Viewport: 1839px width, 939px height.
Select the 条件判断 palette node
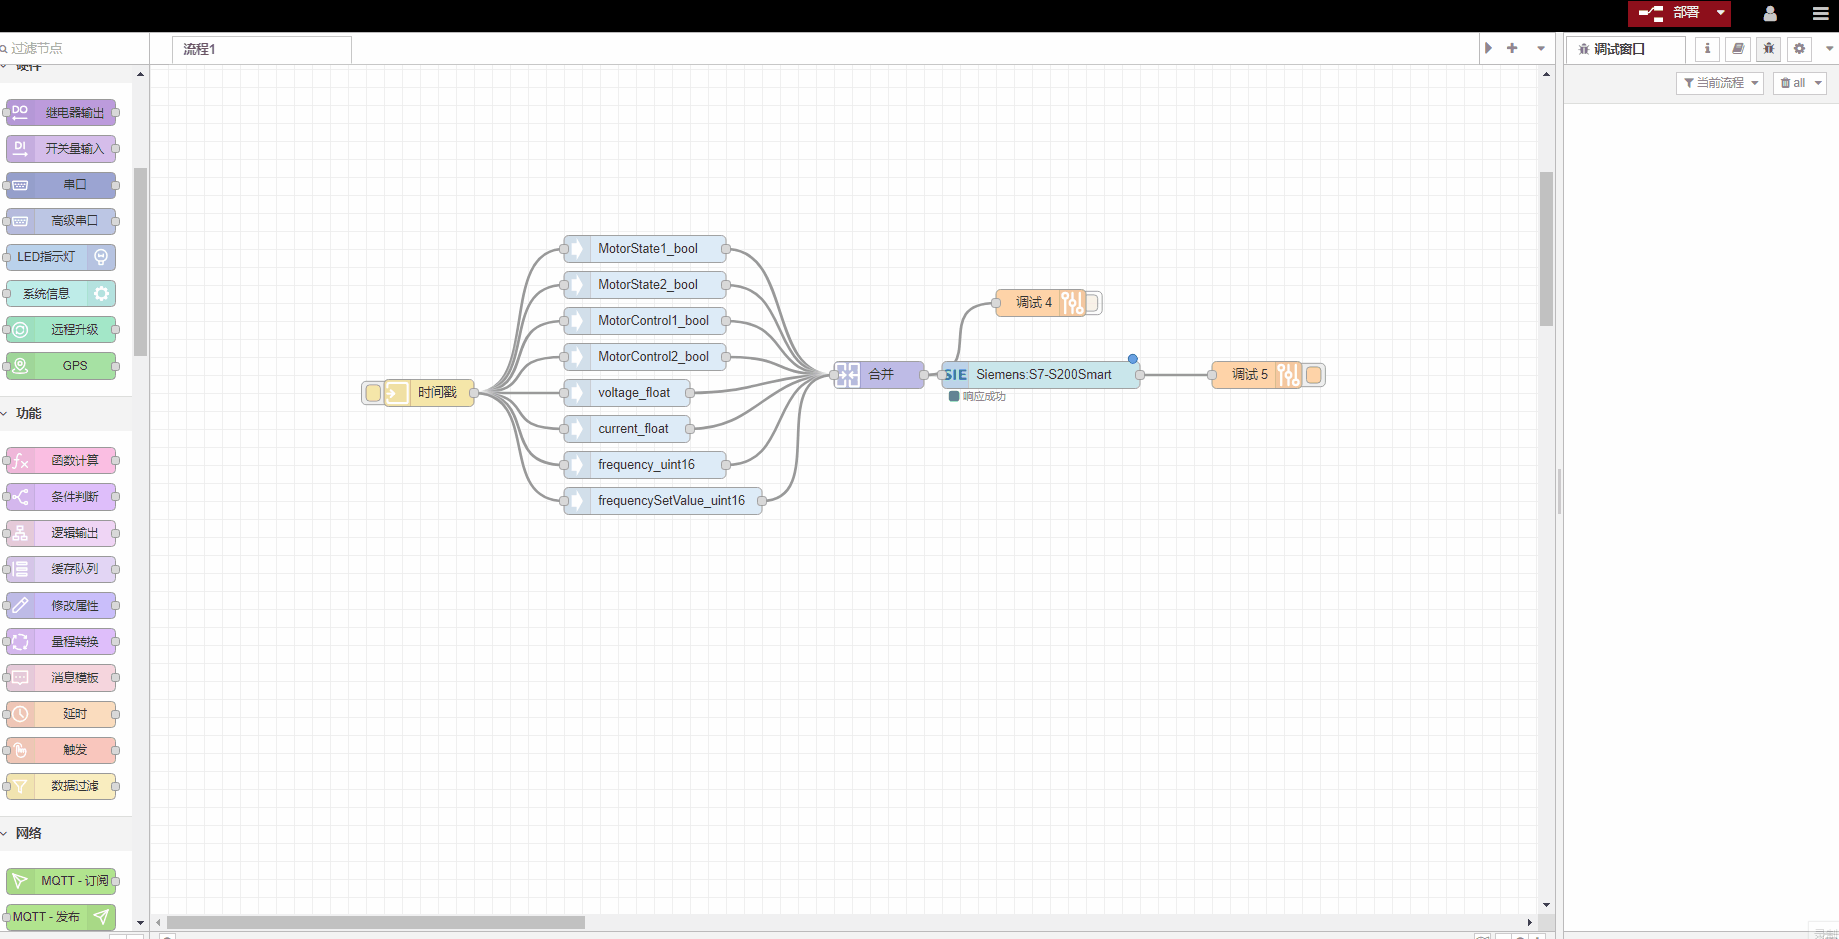(x=61, y=496)
